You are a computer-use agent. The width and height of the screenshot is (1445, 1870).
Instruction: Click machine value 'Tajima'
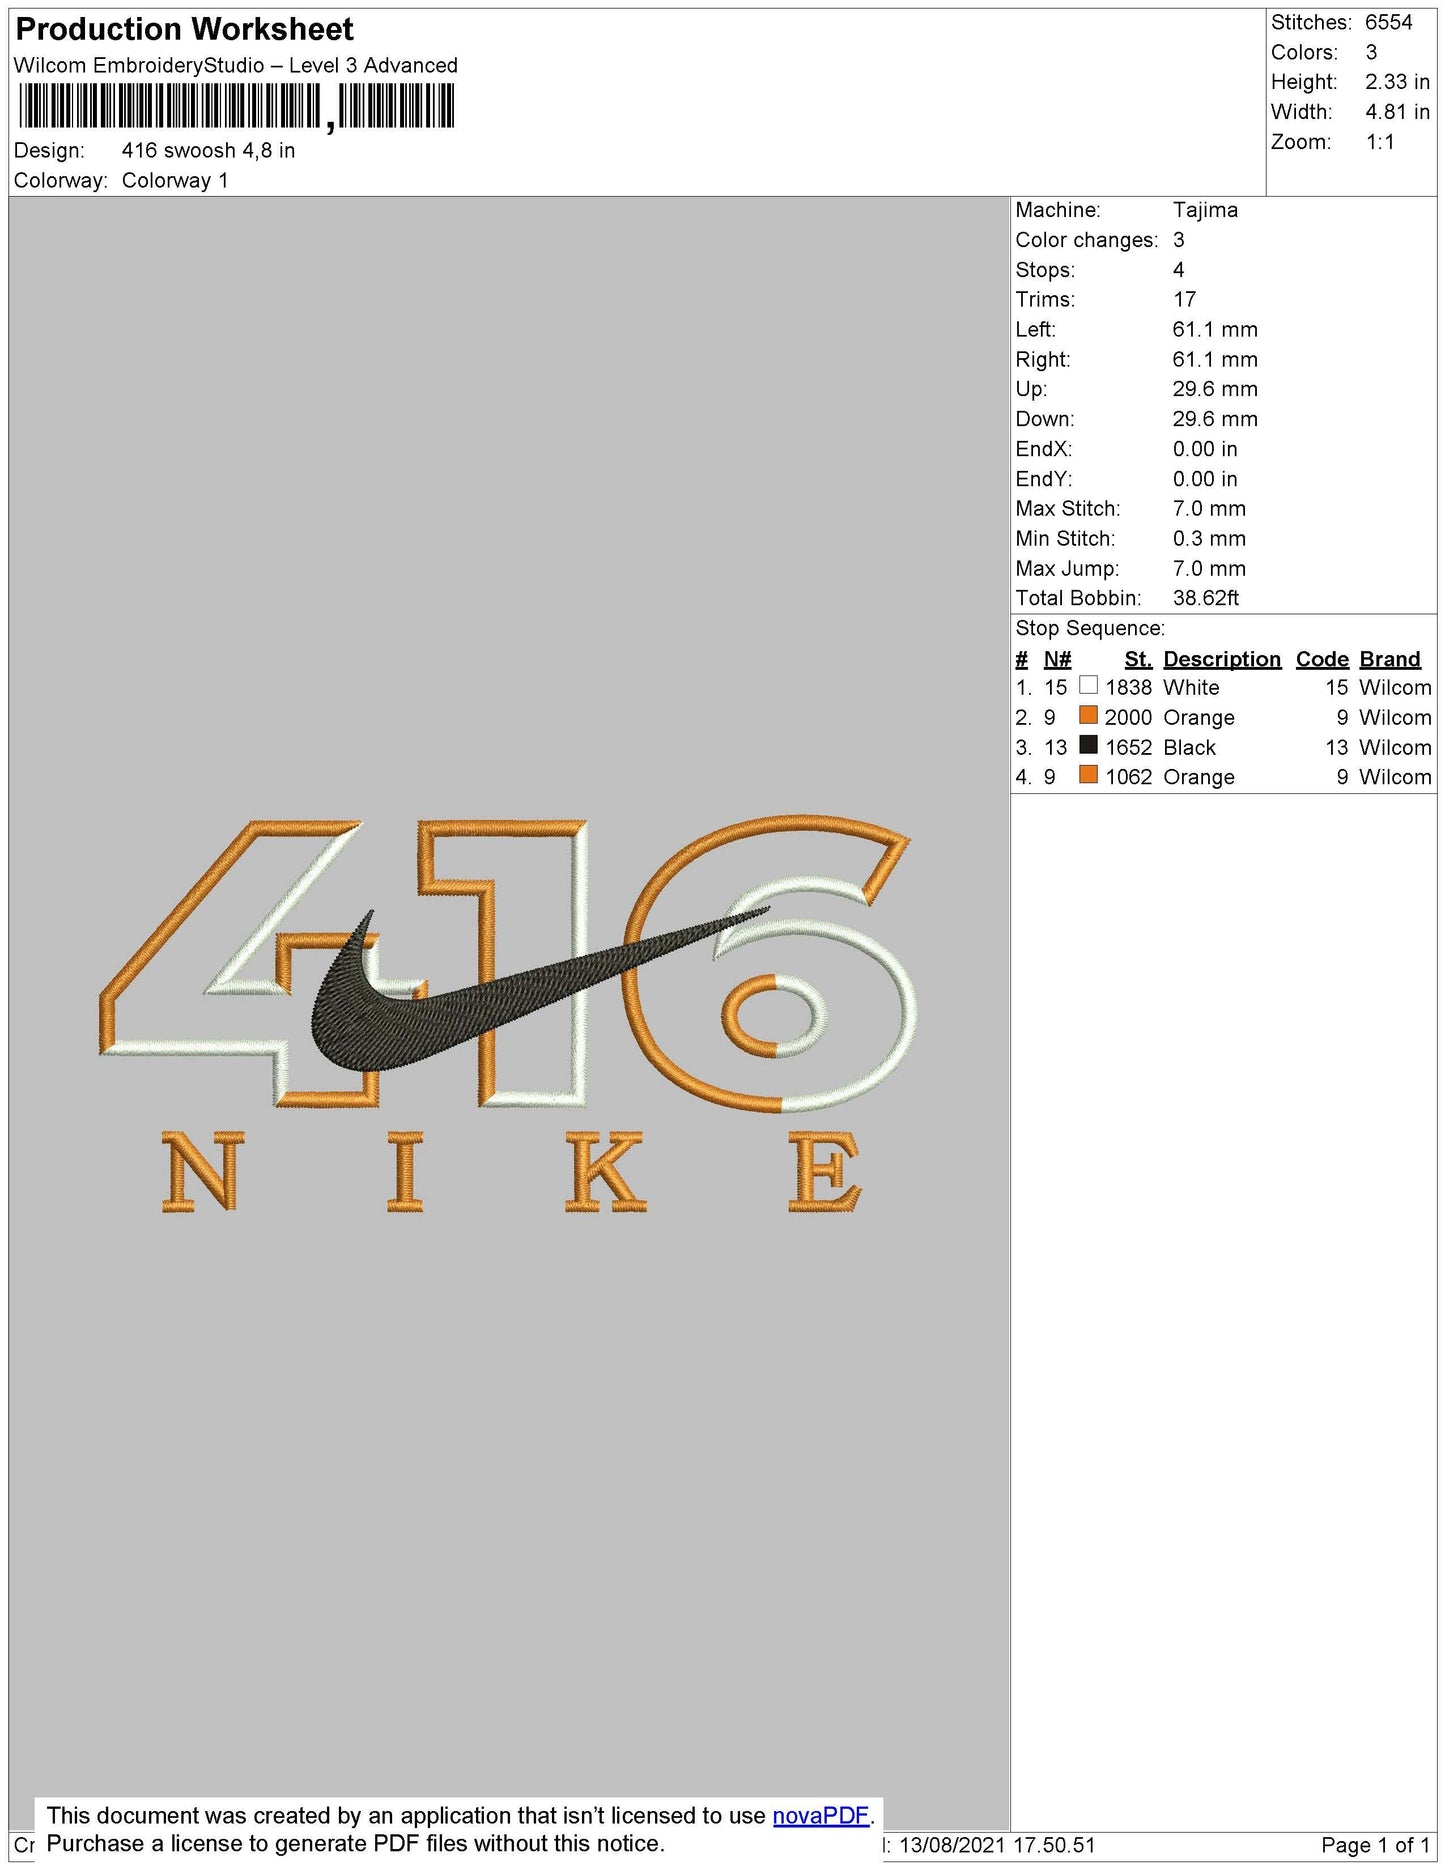point(1205,210)
